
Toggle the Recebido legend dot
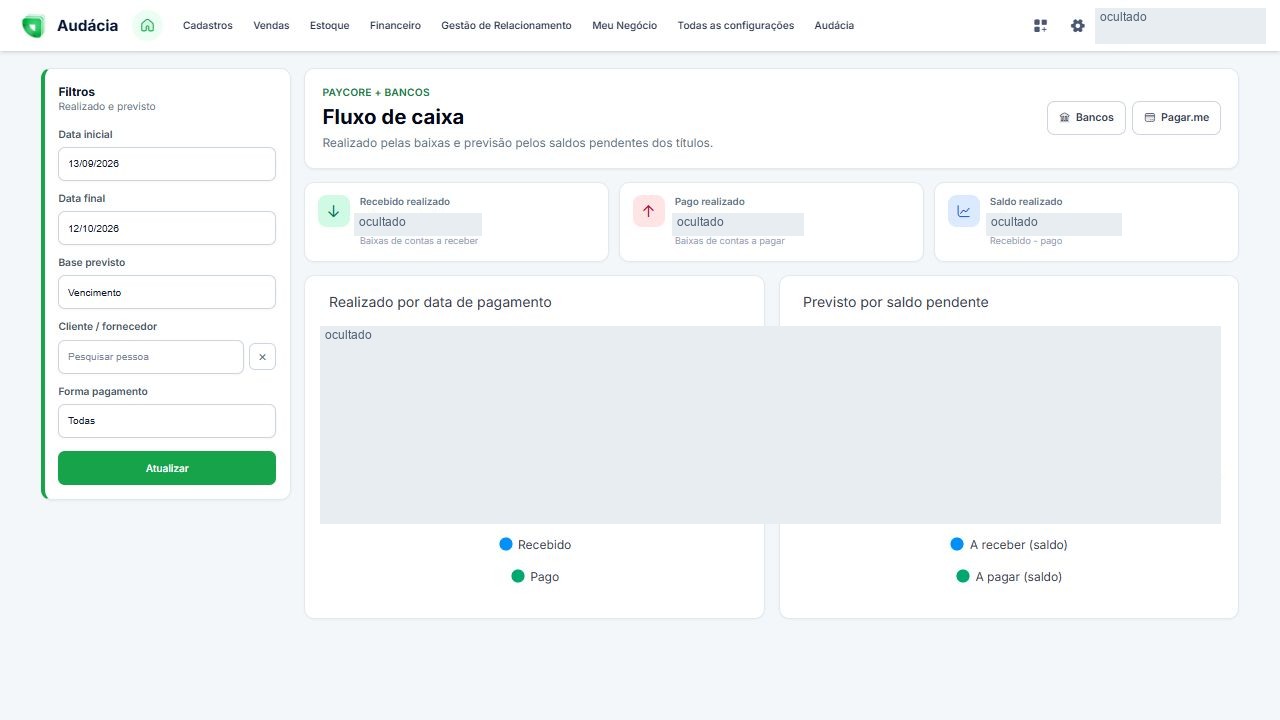click(506, 545)
